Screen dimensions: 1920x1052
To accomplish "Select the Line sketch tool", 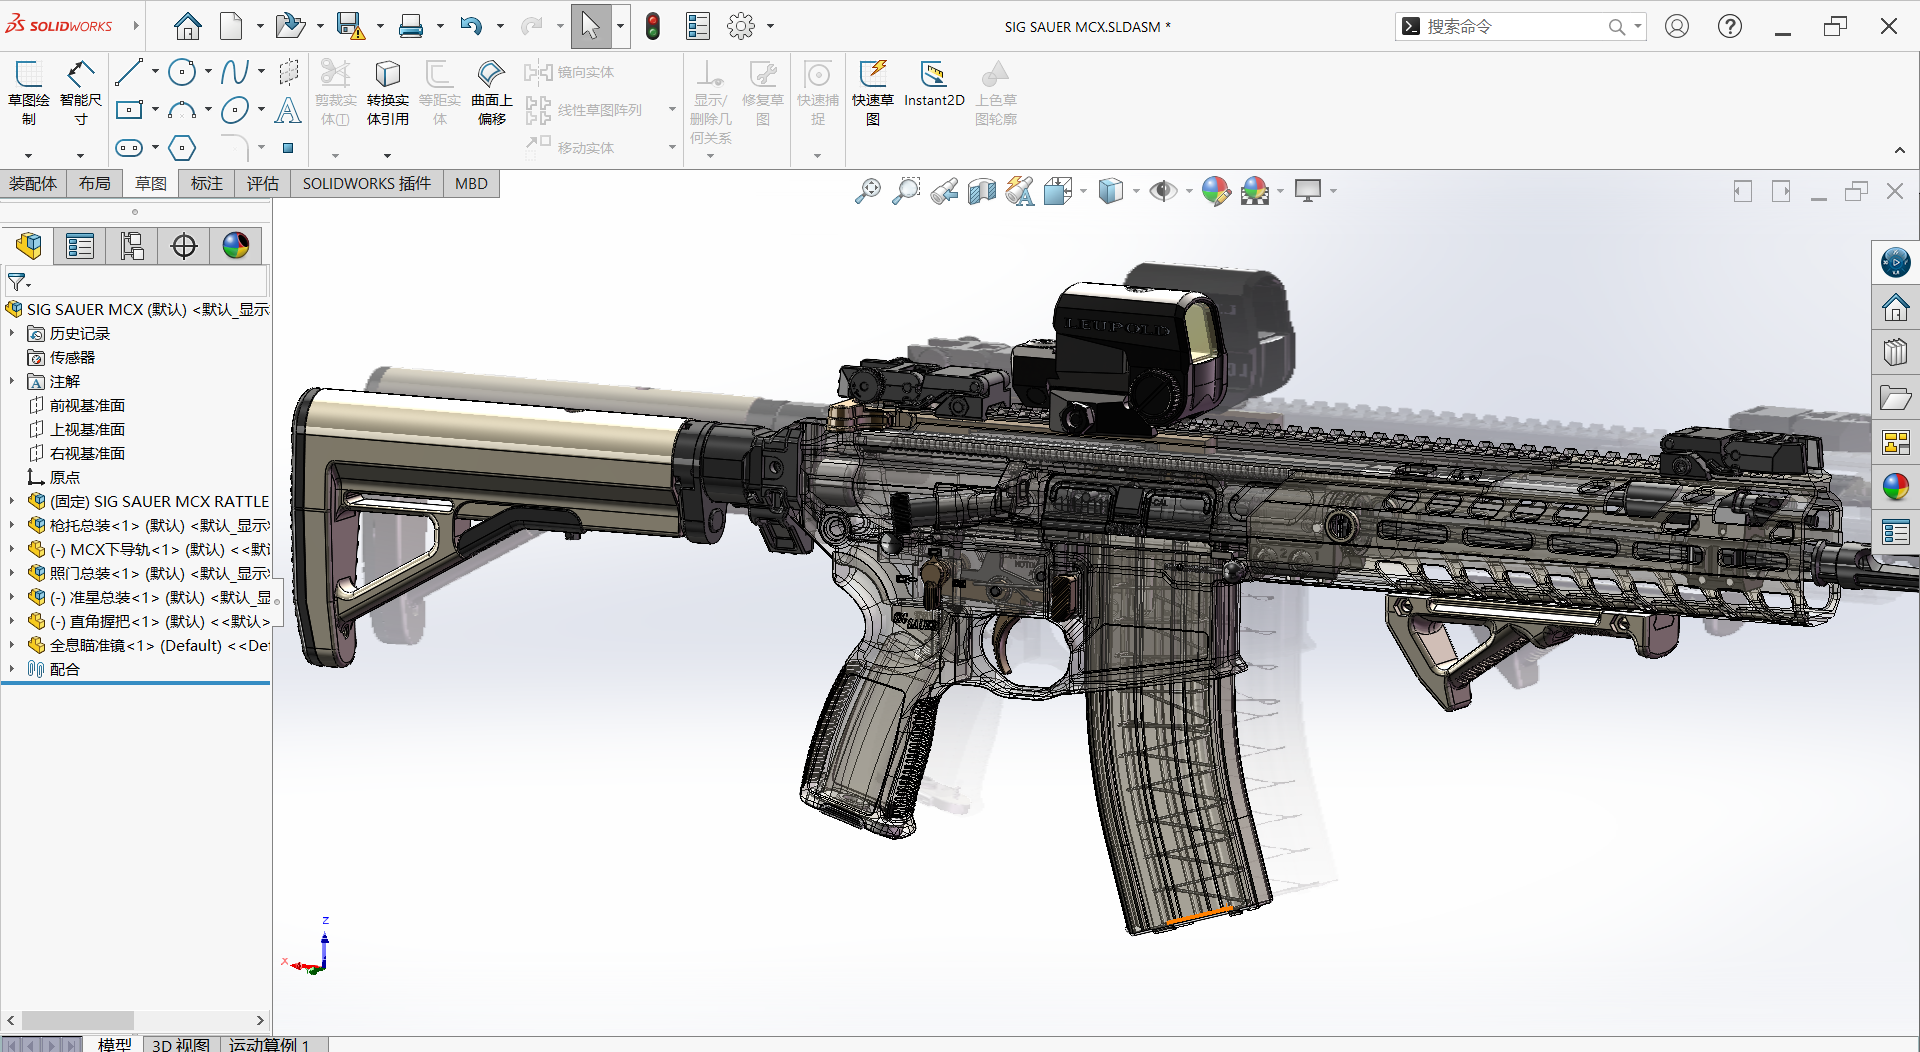I will coord(129,72).
